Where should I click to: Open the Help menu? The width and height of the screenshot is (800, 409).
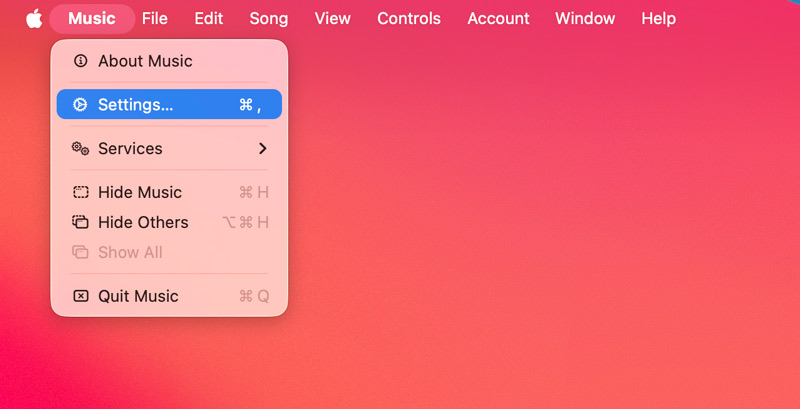pos(659,19)
